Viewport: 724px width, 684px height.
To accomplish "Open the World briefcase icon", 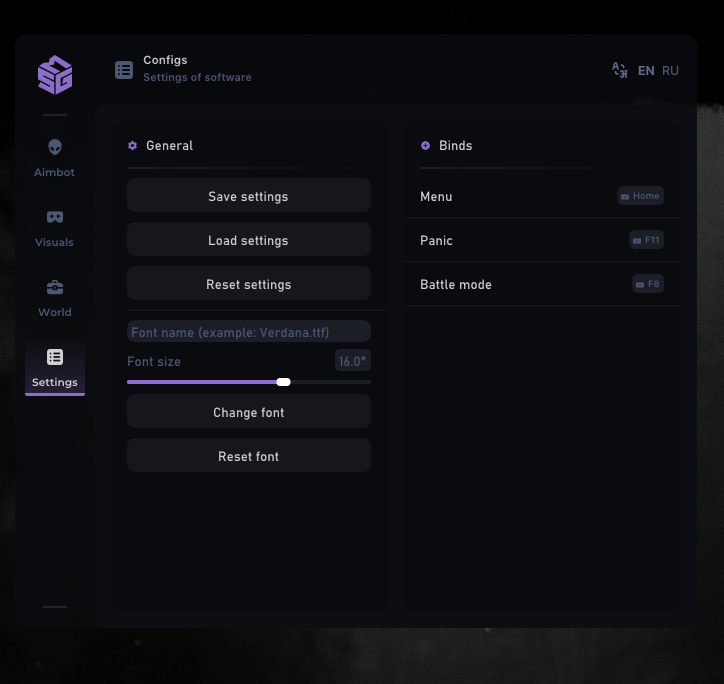I will (55, 288).
